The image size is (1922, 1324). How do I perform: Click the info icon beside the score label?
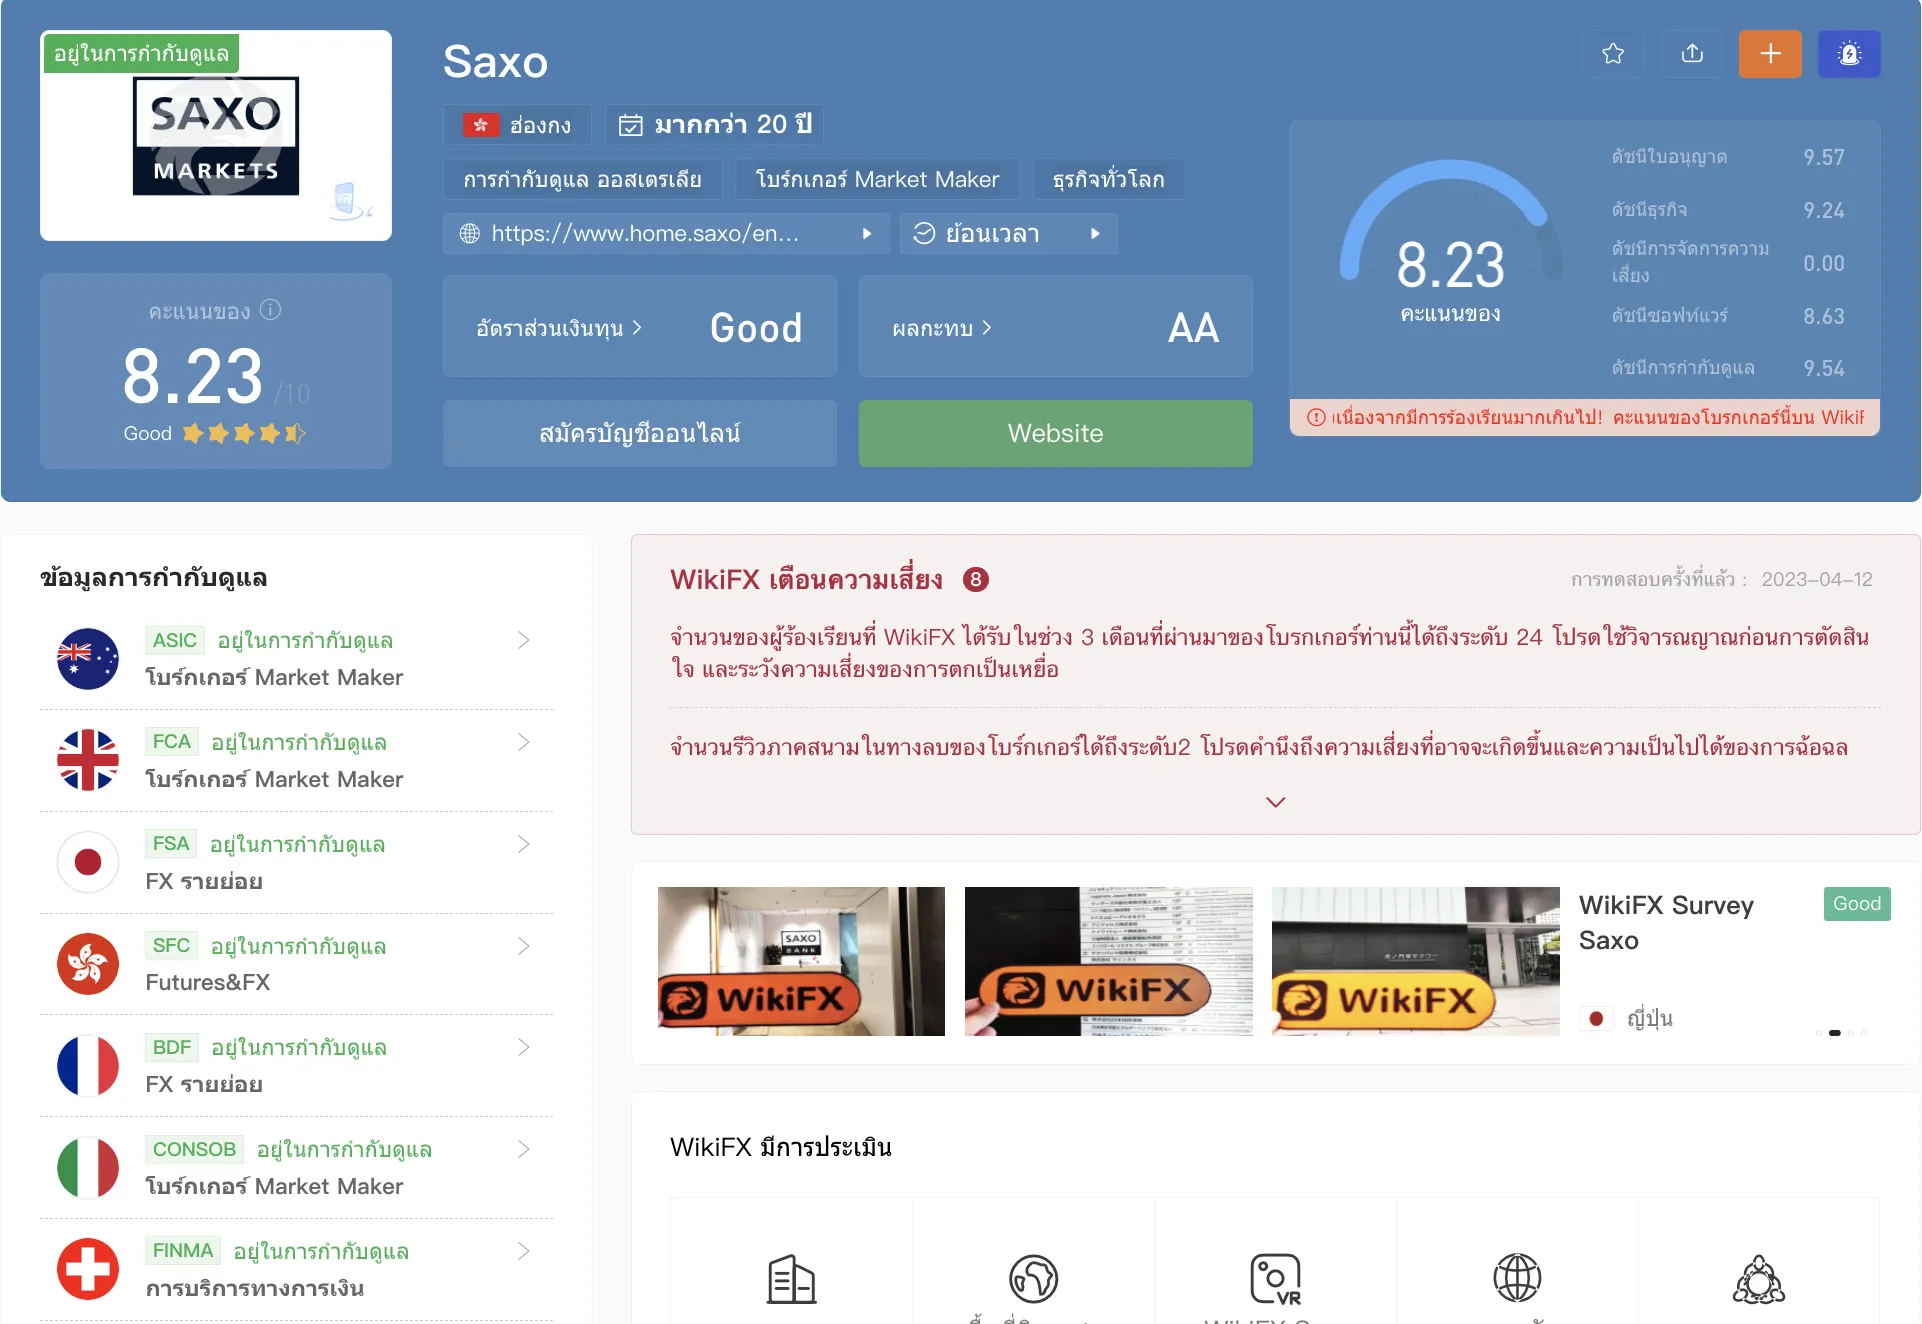pos(270,310)
